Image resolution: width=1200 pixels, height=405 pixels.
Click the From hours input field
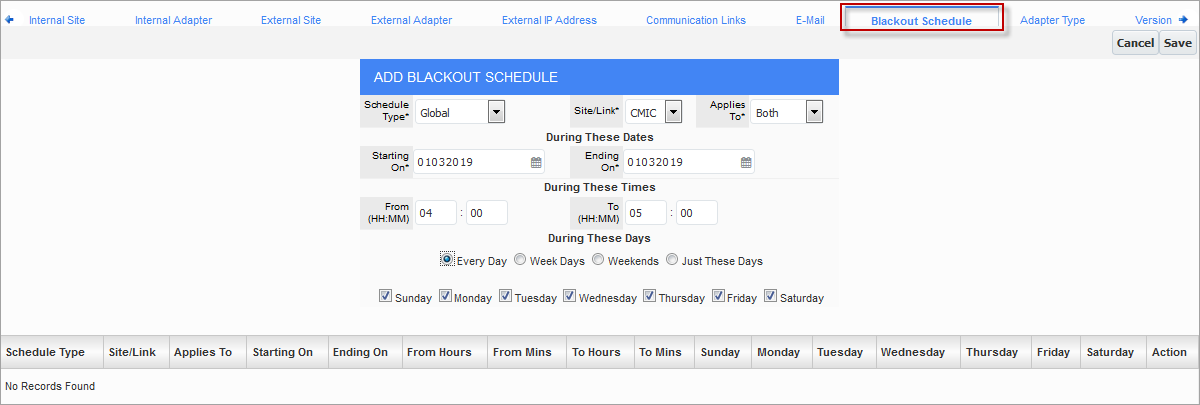pyautogui.click(x=436, y=213)
